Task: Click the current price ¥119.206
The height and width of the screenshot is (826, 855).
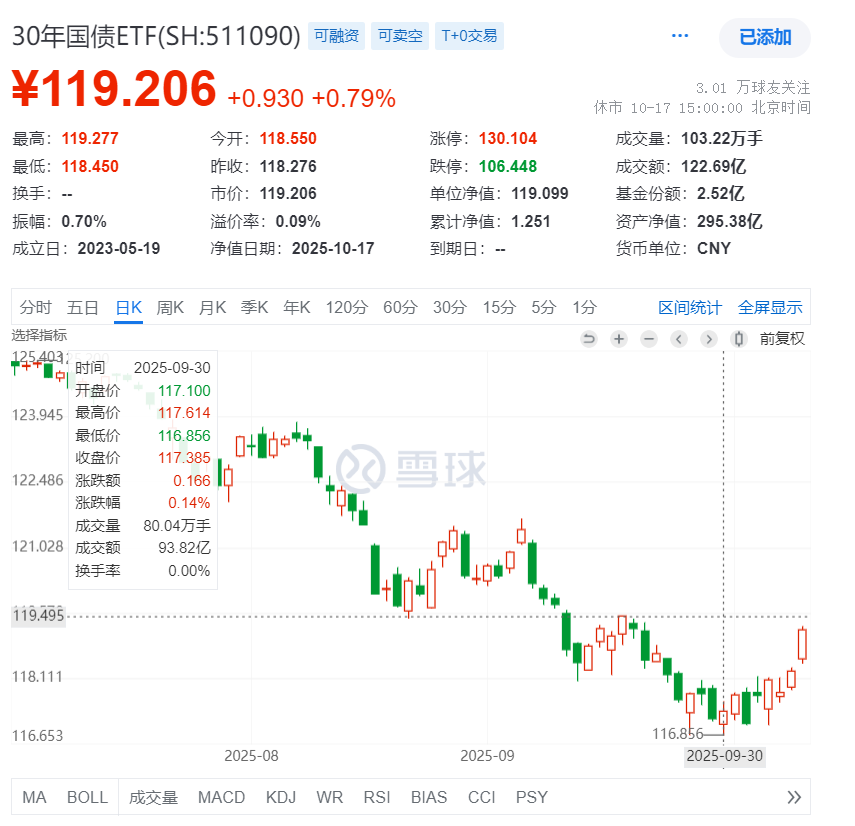Action: pos(115,88)
